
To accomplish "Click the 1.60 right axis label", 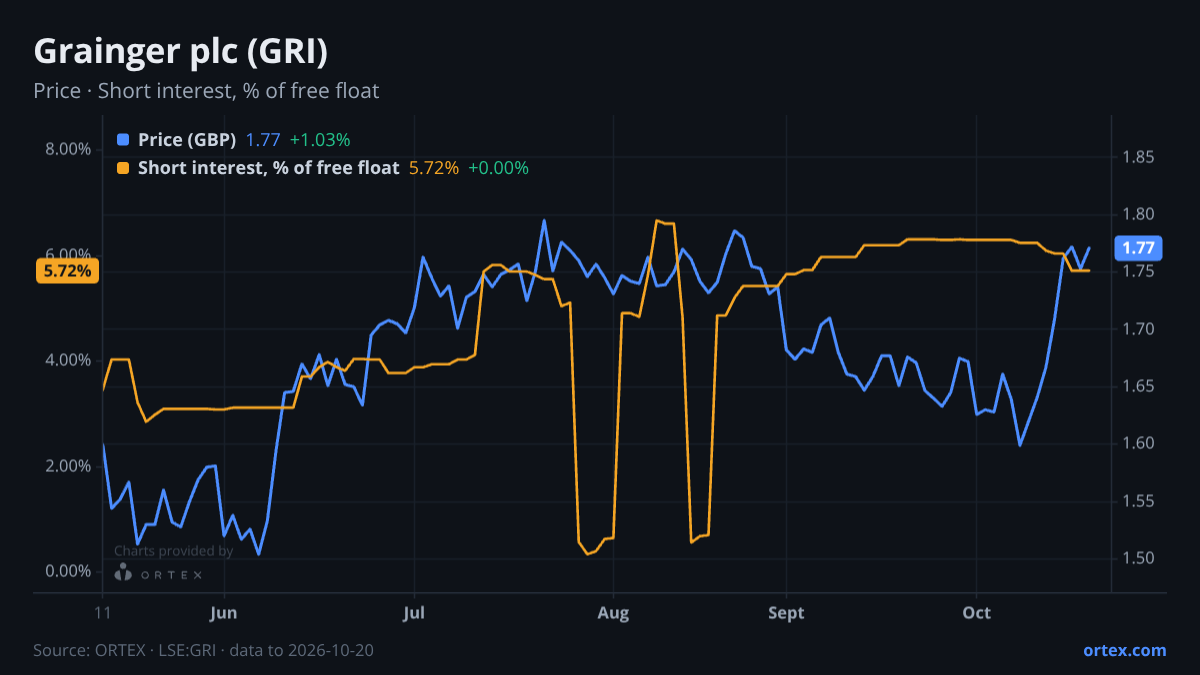I will click(1139, 443).
